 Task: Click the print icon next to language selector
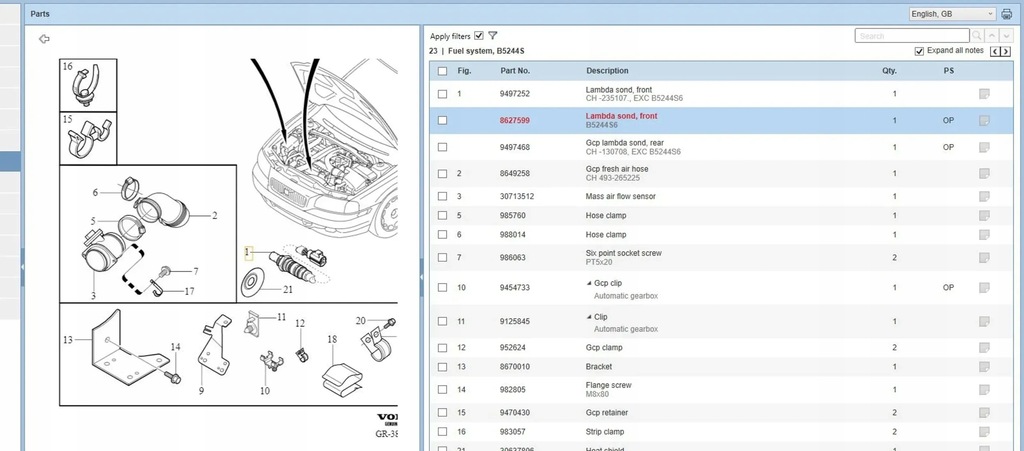[1006, 14]
